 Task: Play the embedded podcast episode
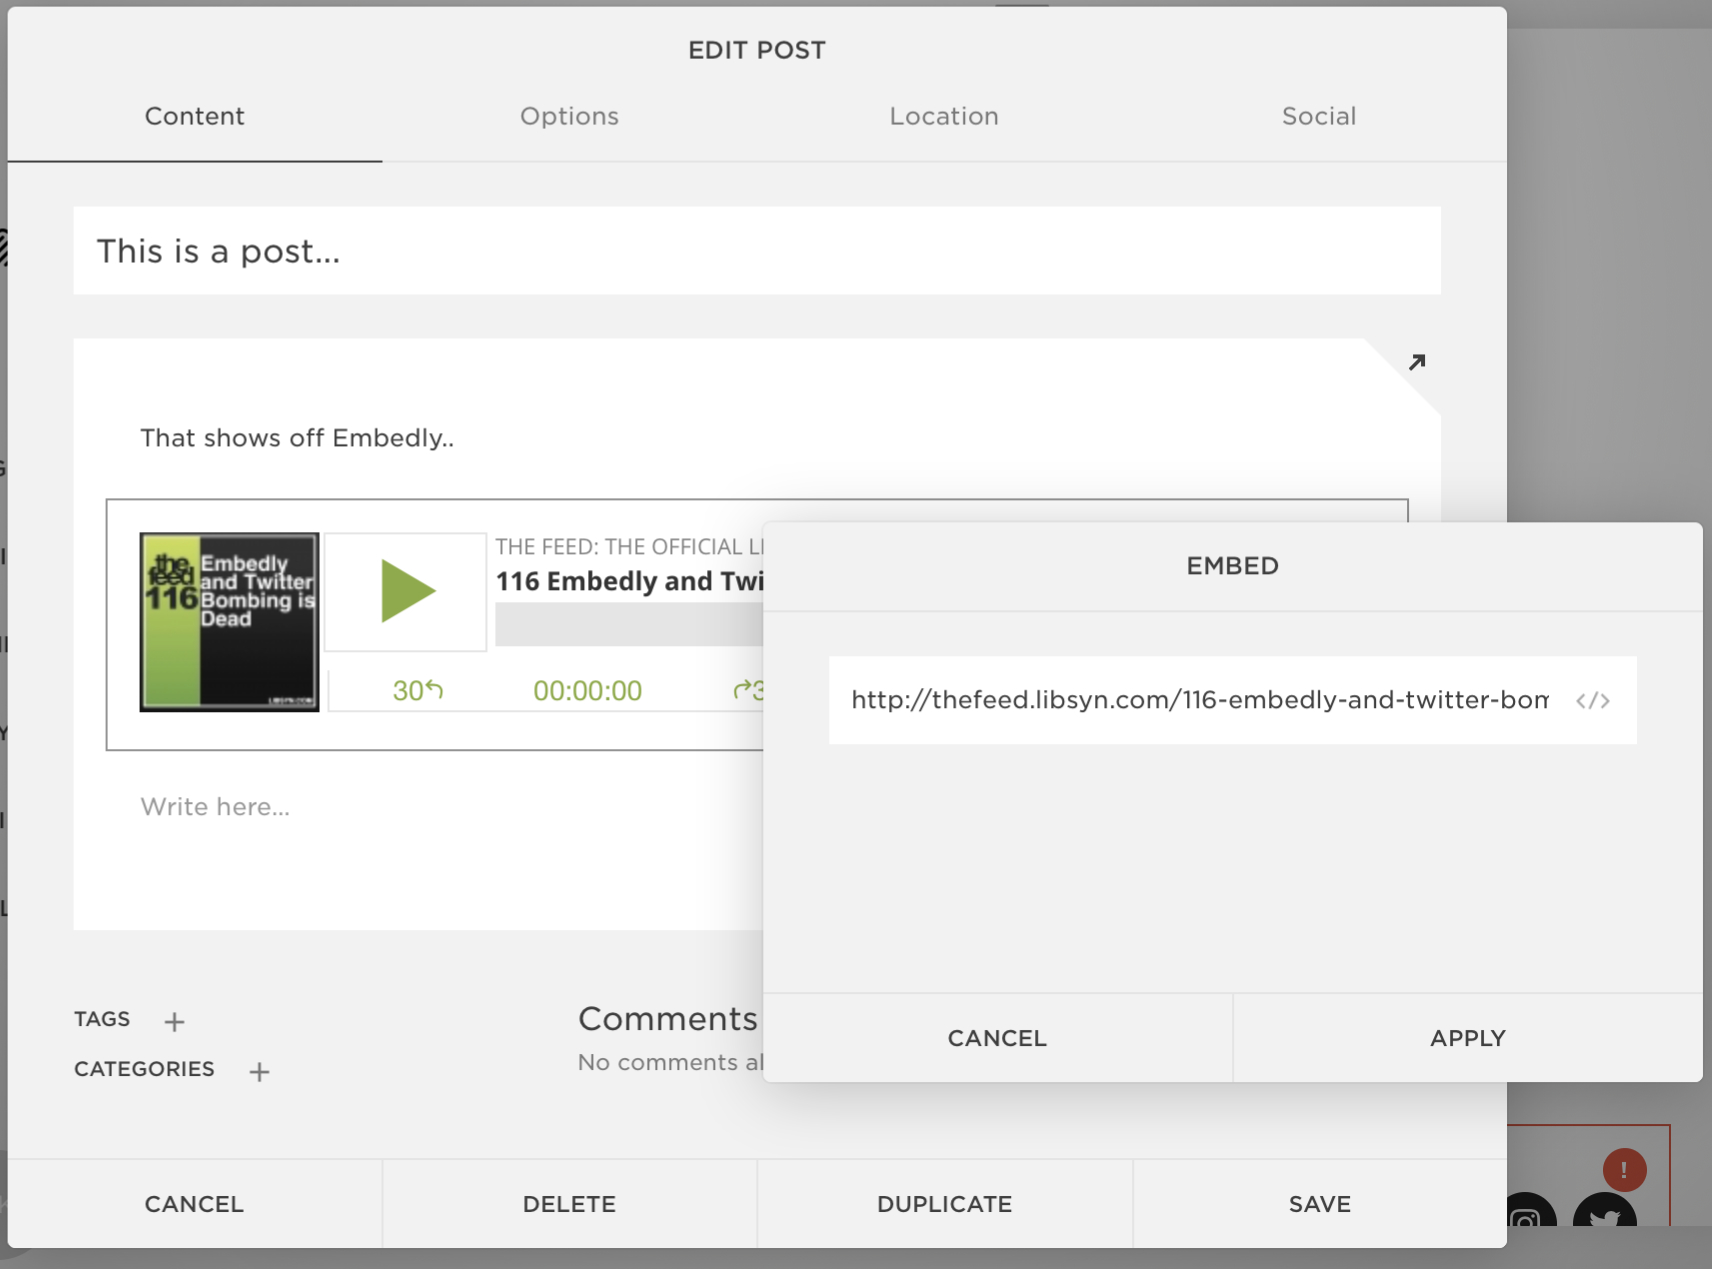pos(407,592)
